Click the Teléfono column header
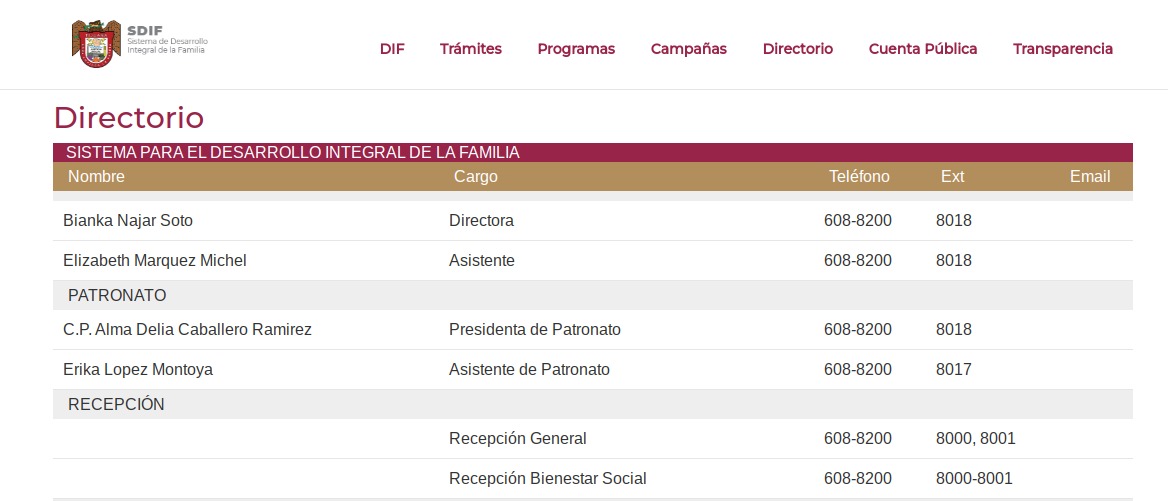The image size is (1168, 501). 859,177
